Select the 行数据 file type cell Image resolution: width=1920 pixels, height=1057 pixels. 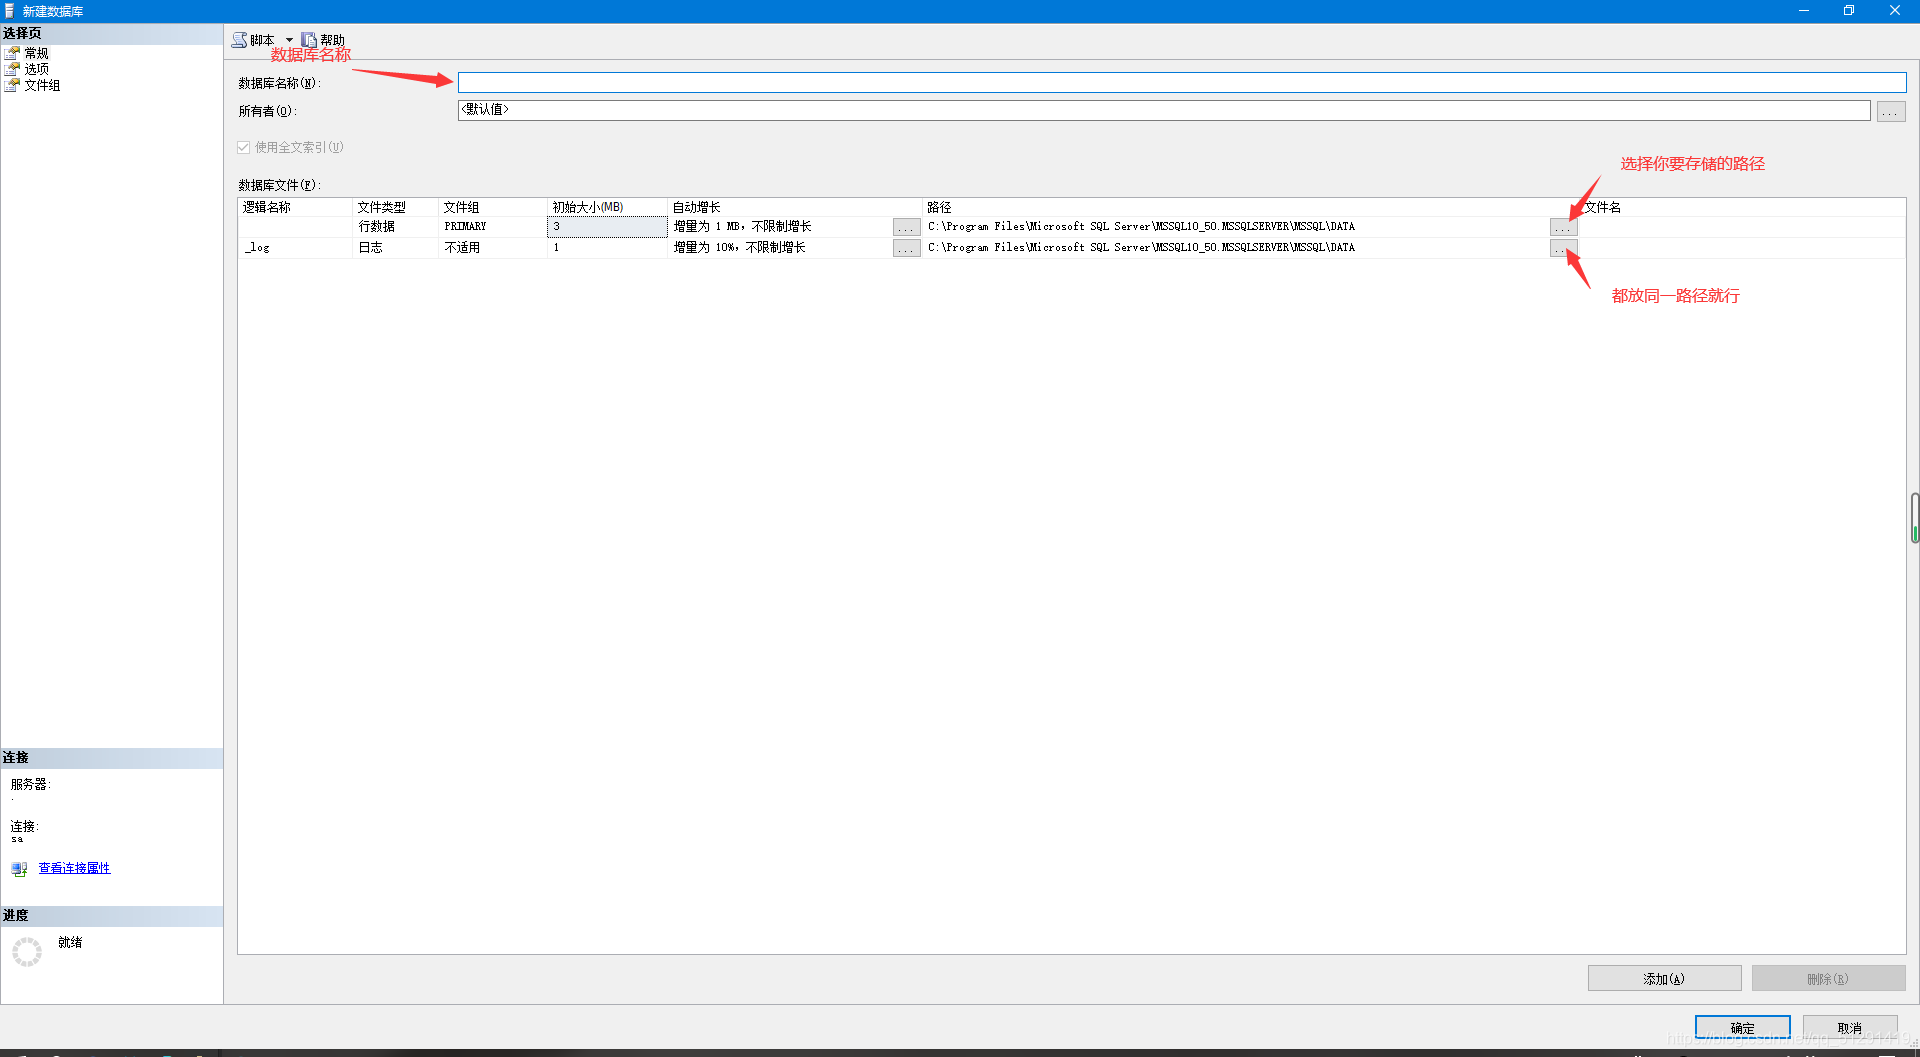(x=396, y=227)
